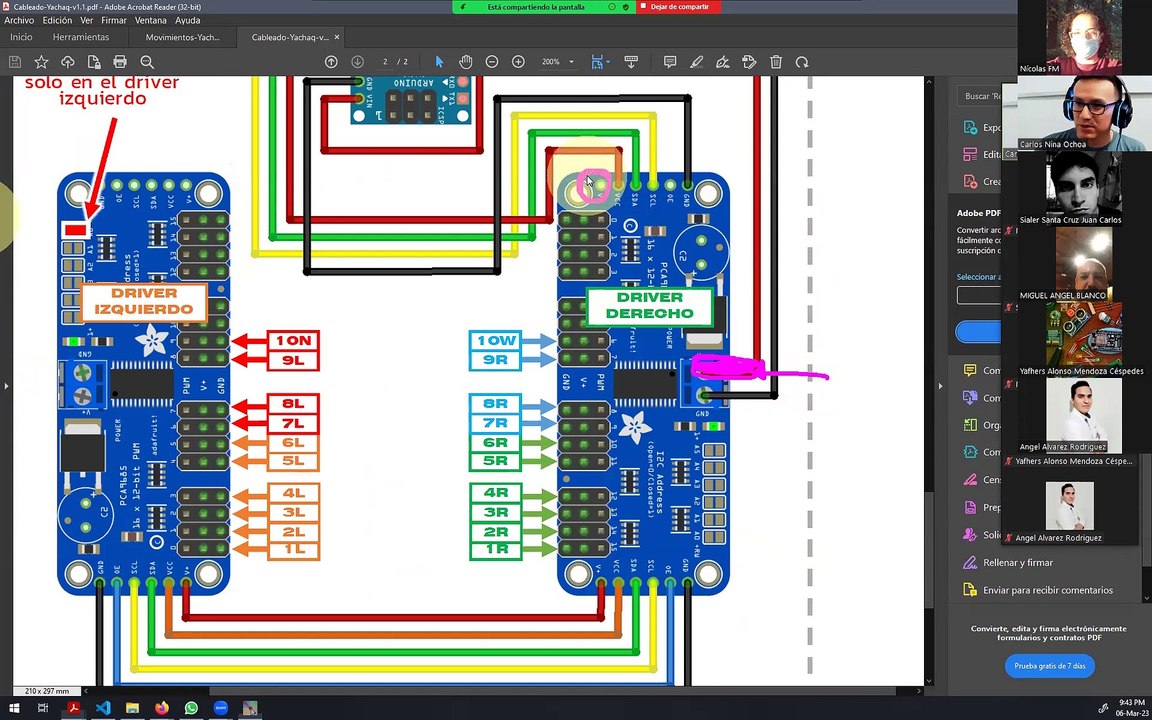The image size is (1152, 720).
Task: Open File Explorer from the taskbar
Action: (132, 708)
